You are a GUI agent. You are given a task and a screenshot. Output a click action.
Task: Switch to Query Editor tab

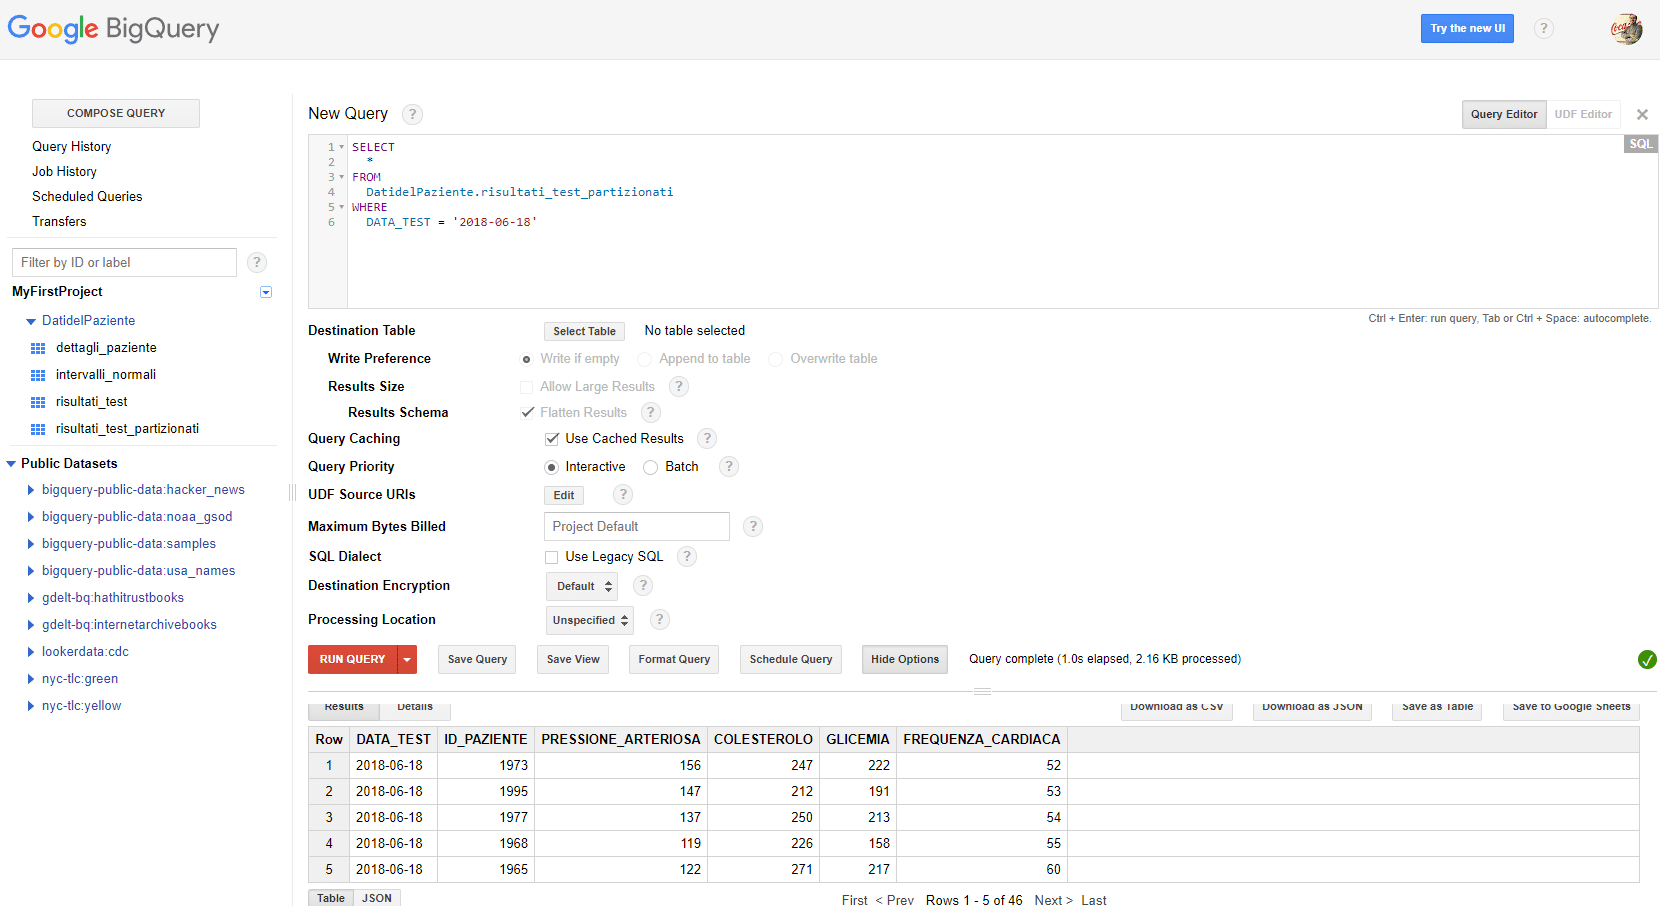1504,114
